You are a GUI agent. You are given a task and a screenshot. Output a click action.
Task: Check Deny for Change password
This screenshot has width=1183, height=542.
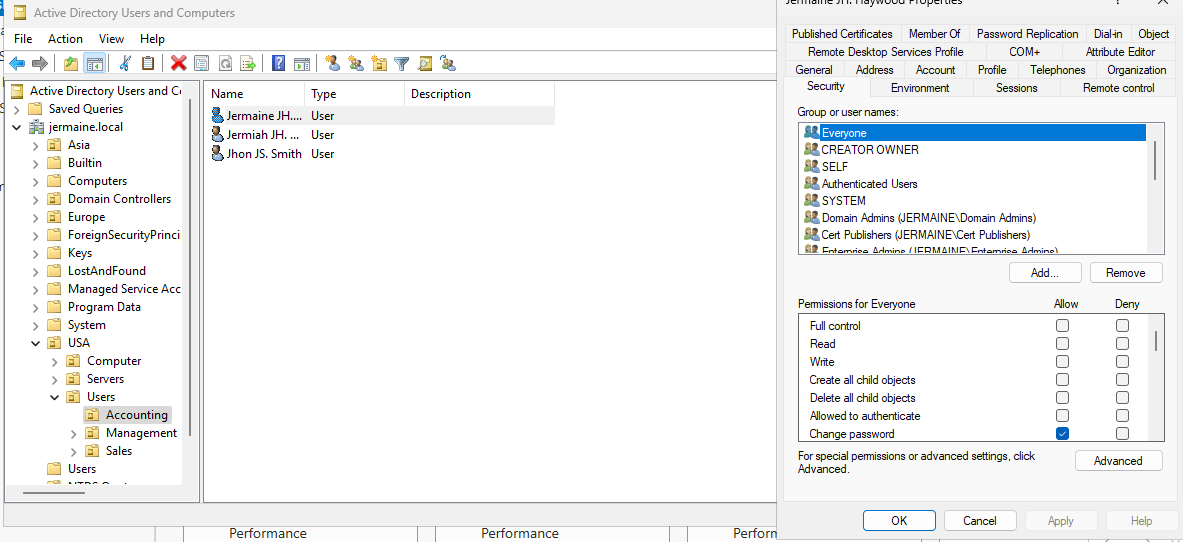[1123, 434]
